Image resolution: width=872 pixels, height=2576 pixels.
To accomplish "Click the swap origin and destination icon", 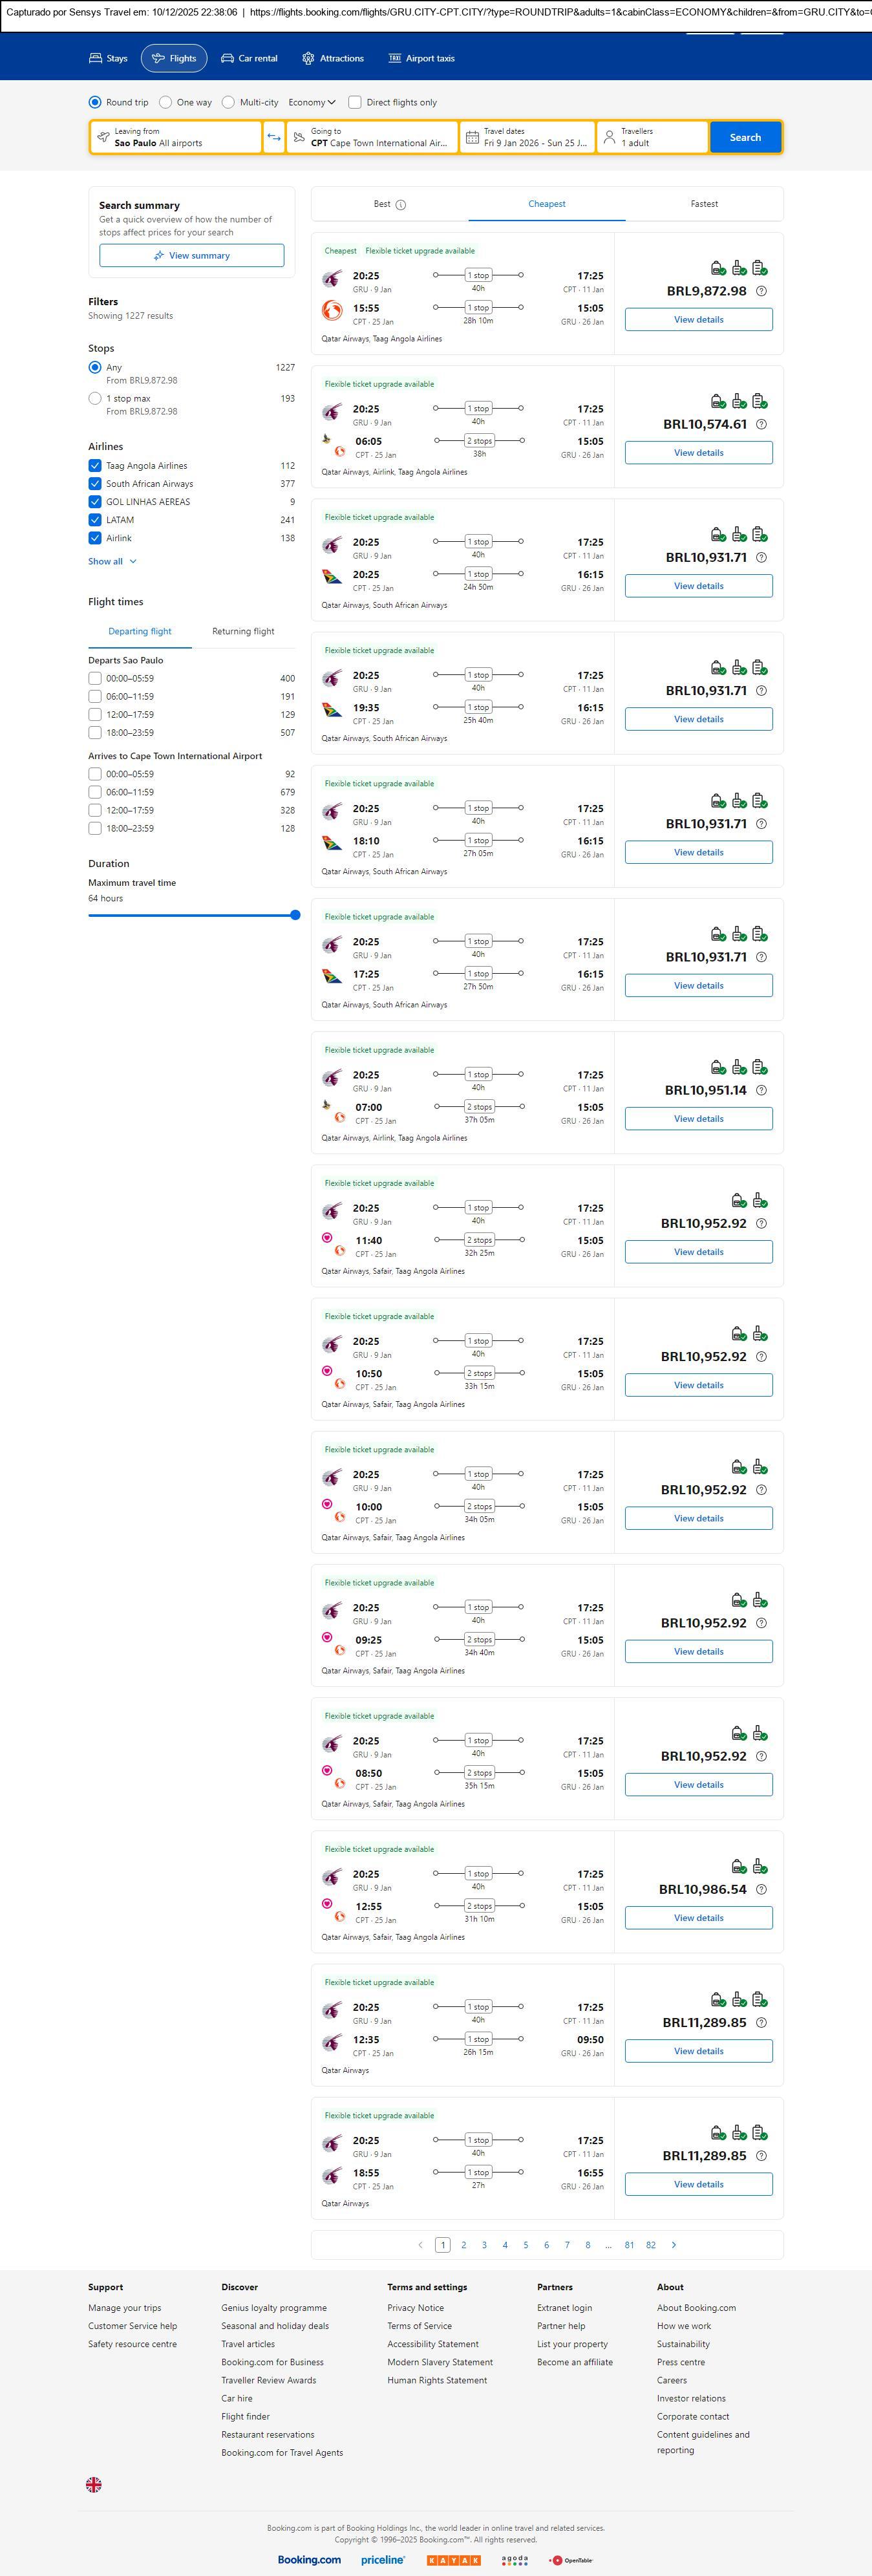I will pyautogui.click(x=274, y=137).
